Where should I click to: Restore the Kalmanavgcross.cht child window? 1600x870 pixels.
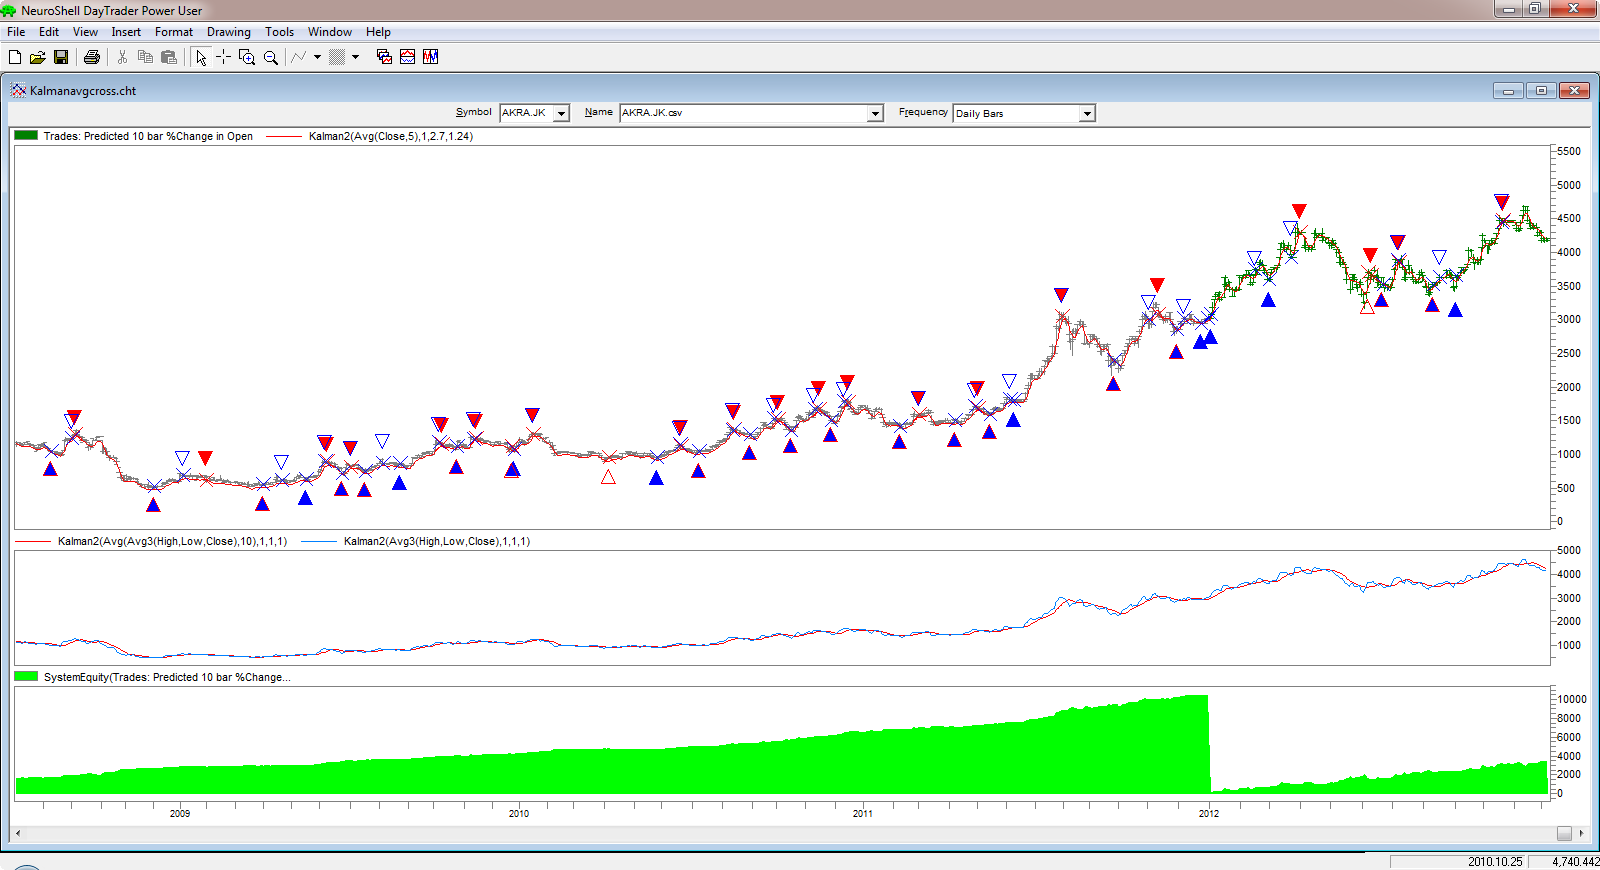[x=1541, y=91]
